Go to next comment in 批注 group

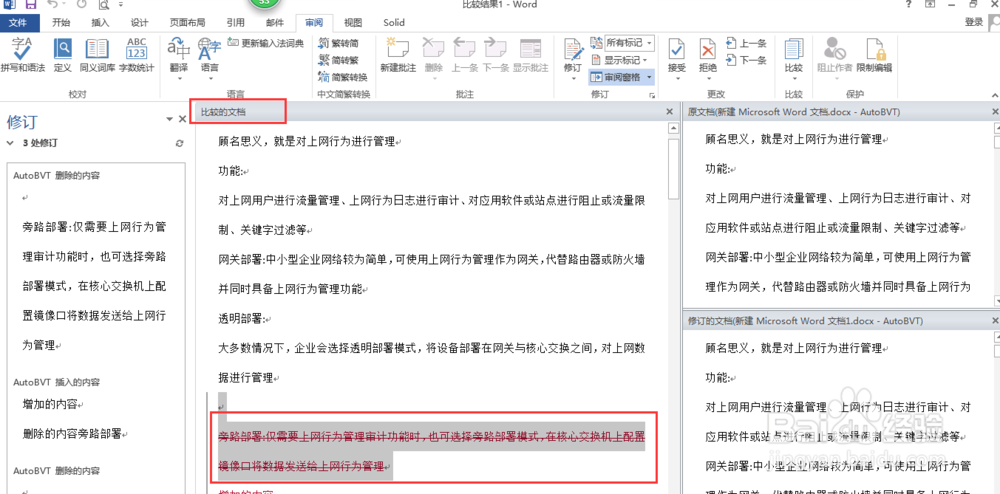point(495,55)
